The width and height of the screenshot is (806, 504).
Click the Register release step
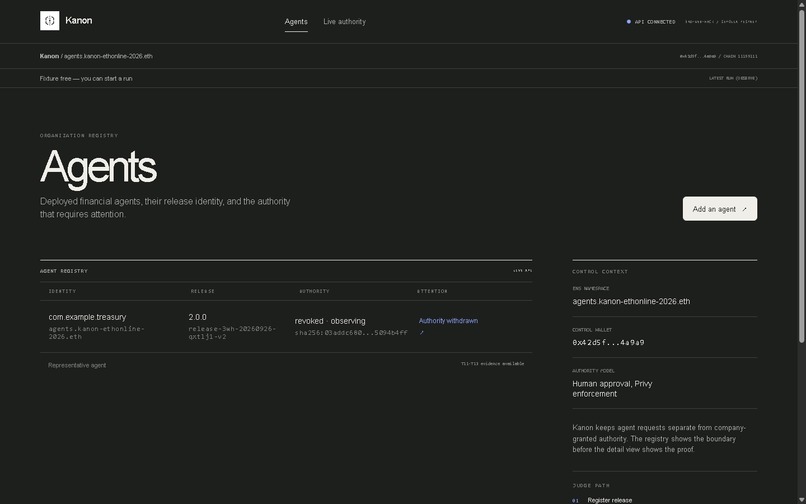click(x=610, y=500)
